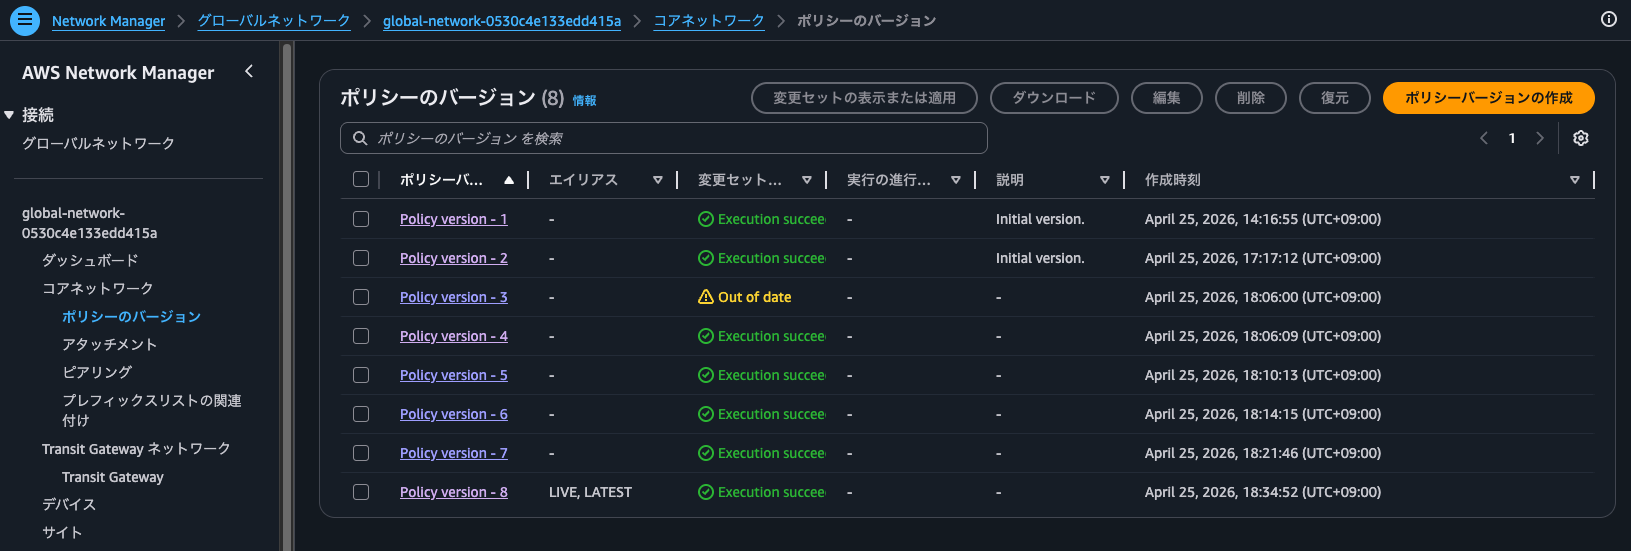Select checkbox for Policy version - 7
Image resolution: width=1631 pixels, height=551 pixels.
[361, 453]
